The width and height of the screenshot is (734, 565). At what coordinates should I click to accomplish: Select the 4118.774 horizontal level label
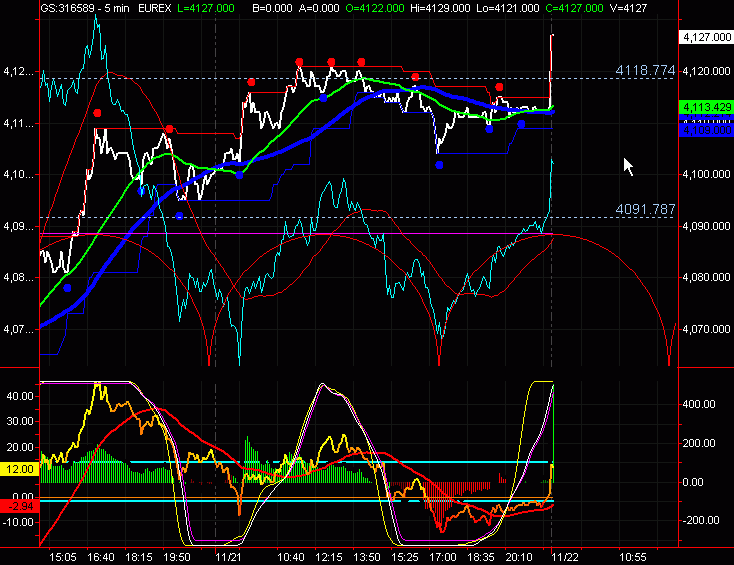tap(645, 71)
